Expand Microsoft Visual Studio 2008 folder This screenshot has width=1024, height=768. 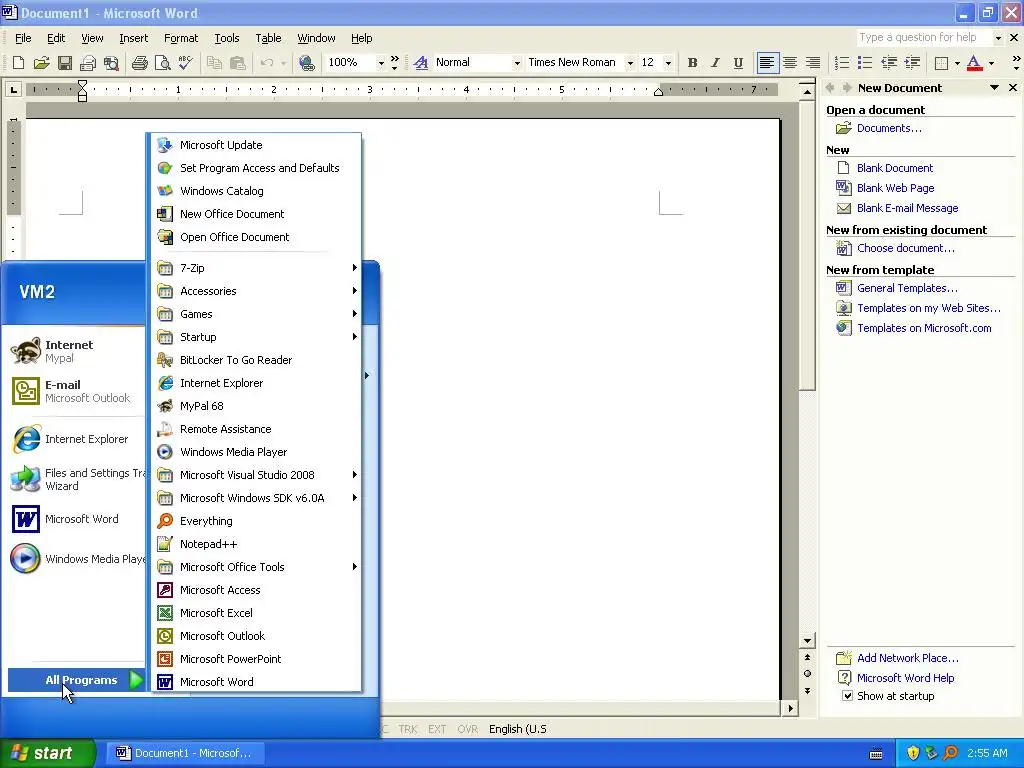tap(256, 475)
